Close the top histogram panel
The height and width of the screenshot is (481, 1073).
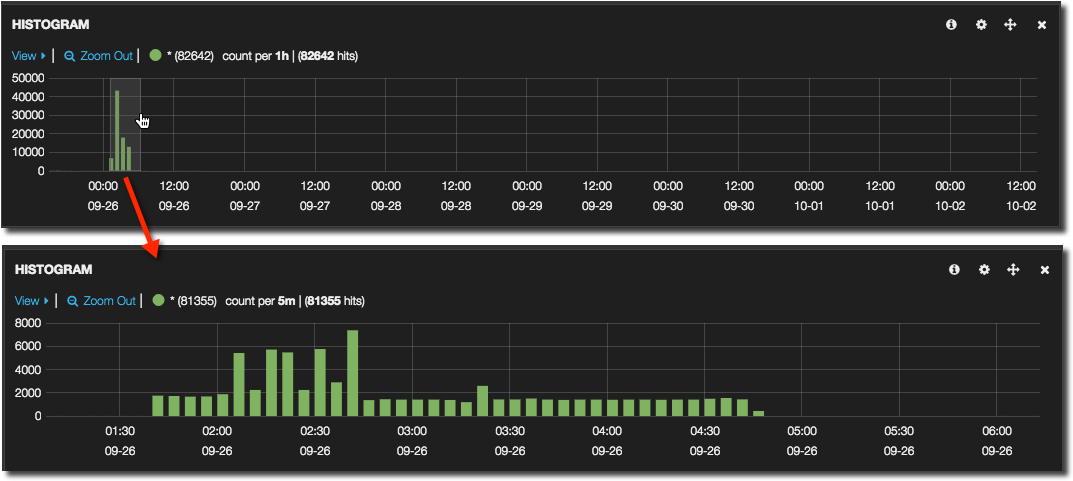click(x=1042, y=25)
